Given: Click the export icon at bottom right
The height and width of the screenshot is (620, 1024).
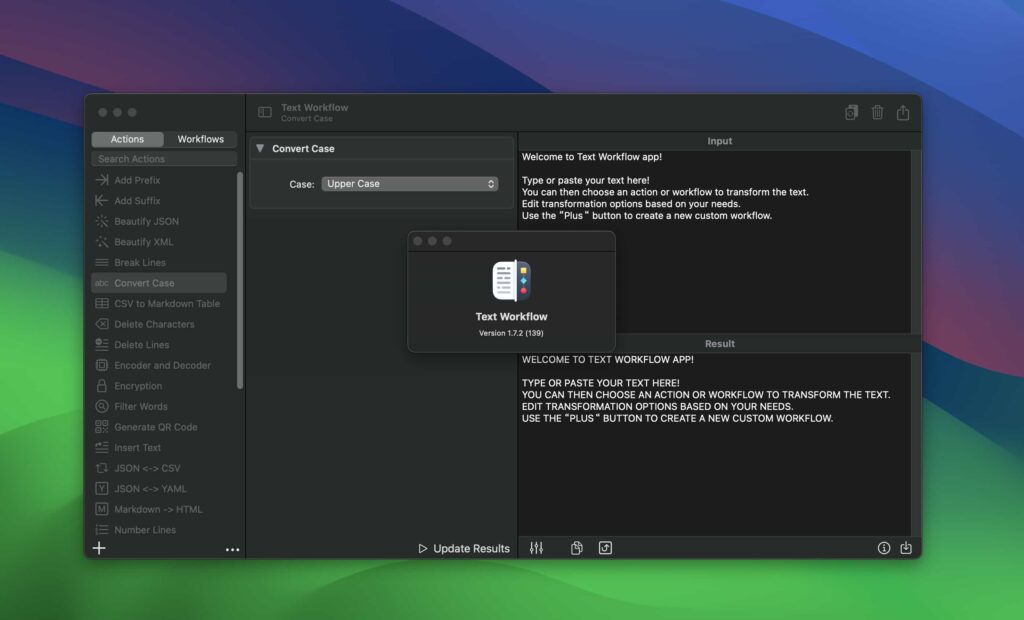Looking at the screenshot, I should (906, 548).
